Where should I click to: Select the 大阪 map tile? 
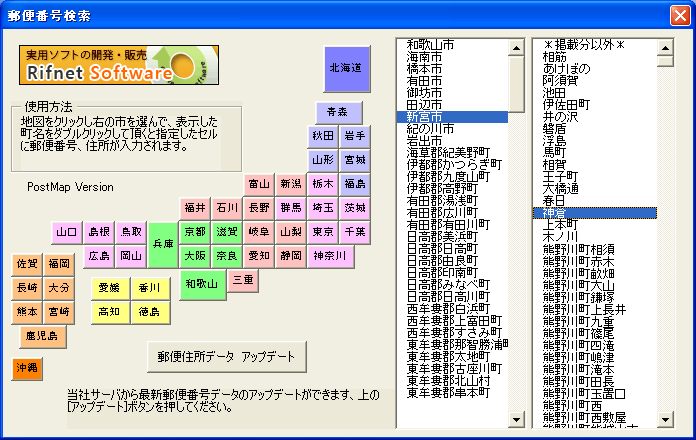click(x=195, y=256)
